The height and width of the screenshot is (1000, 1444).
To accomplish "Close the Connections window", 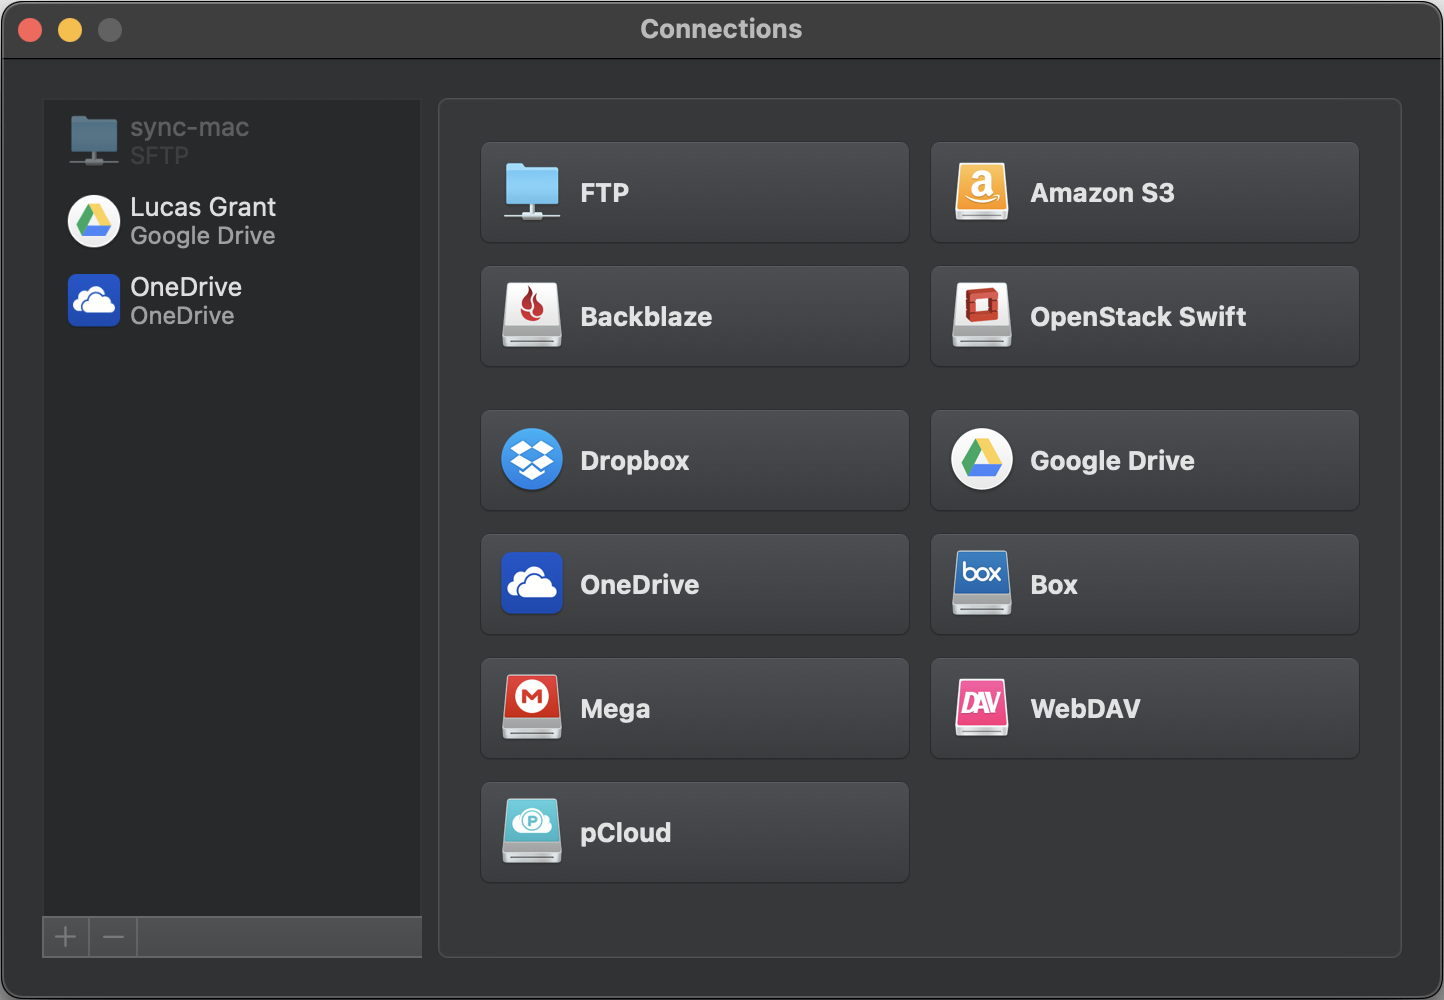I will 30,30.
